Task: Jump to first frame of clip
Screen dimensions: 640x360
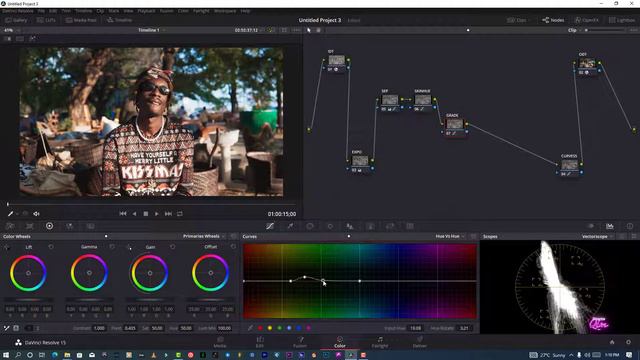Action: pyautogui.click(x=122, y=213)
